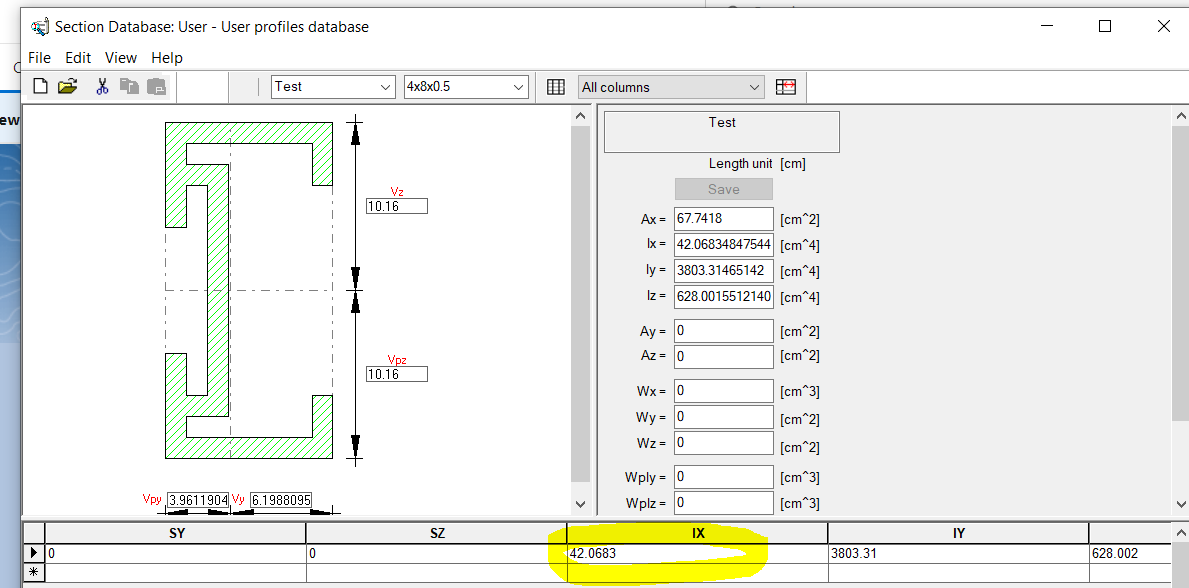Open the File menu
The image size is (1189, 588).
coord(39,58)
